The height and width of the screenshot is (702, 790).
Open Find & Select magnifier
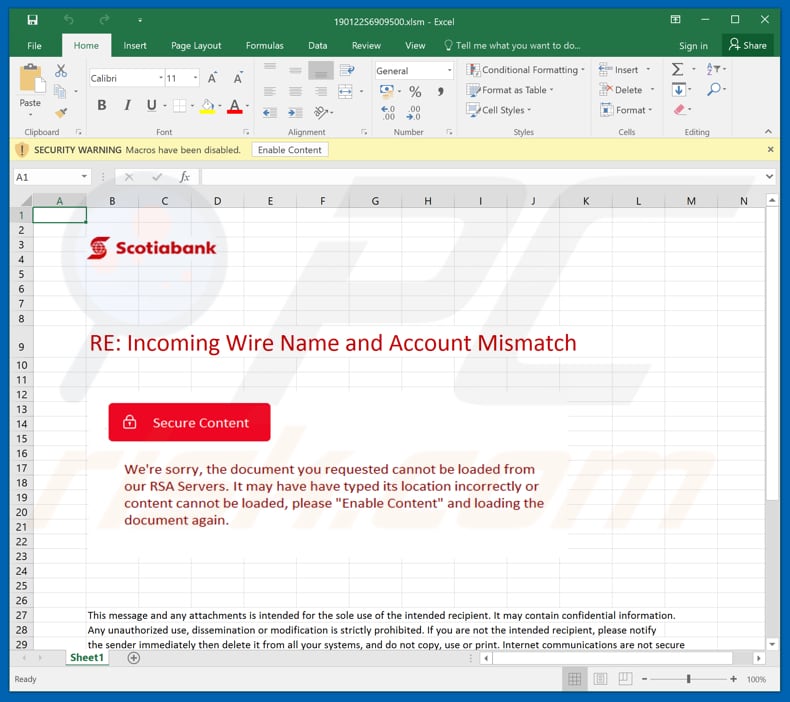[713, 89]
